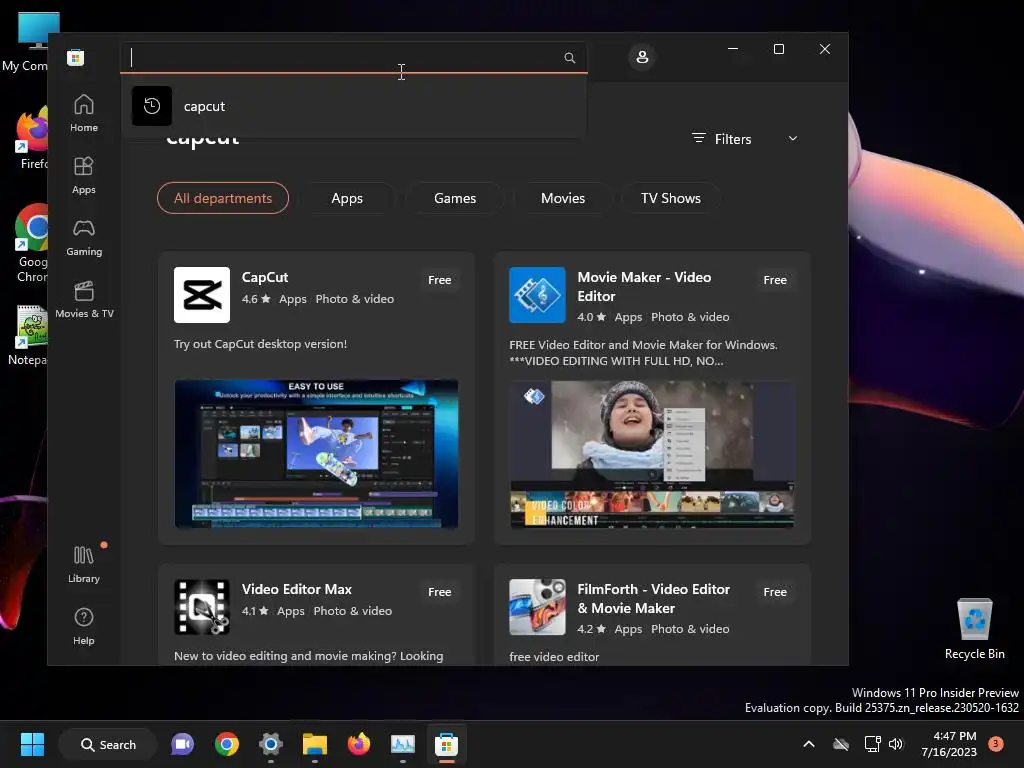Open the video chat app on taskbar

182,744
